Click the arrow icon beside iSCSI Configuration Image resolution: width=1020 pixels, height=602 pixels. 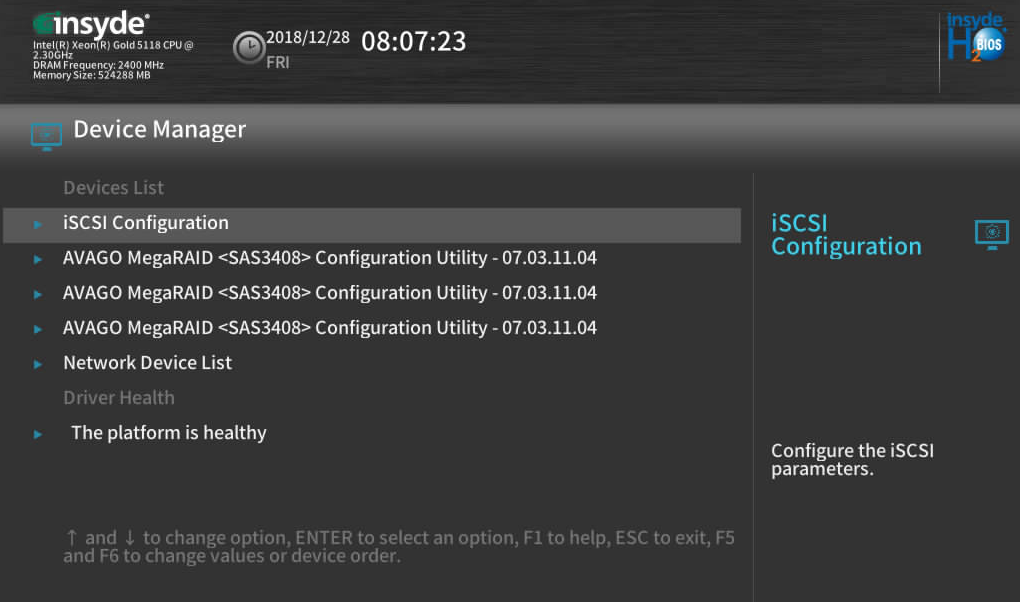pos(38,225)
